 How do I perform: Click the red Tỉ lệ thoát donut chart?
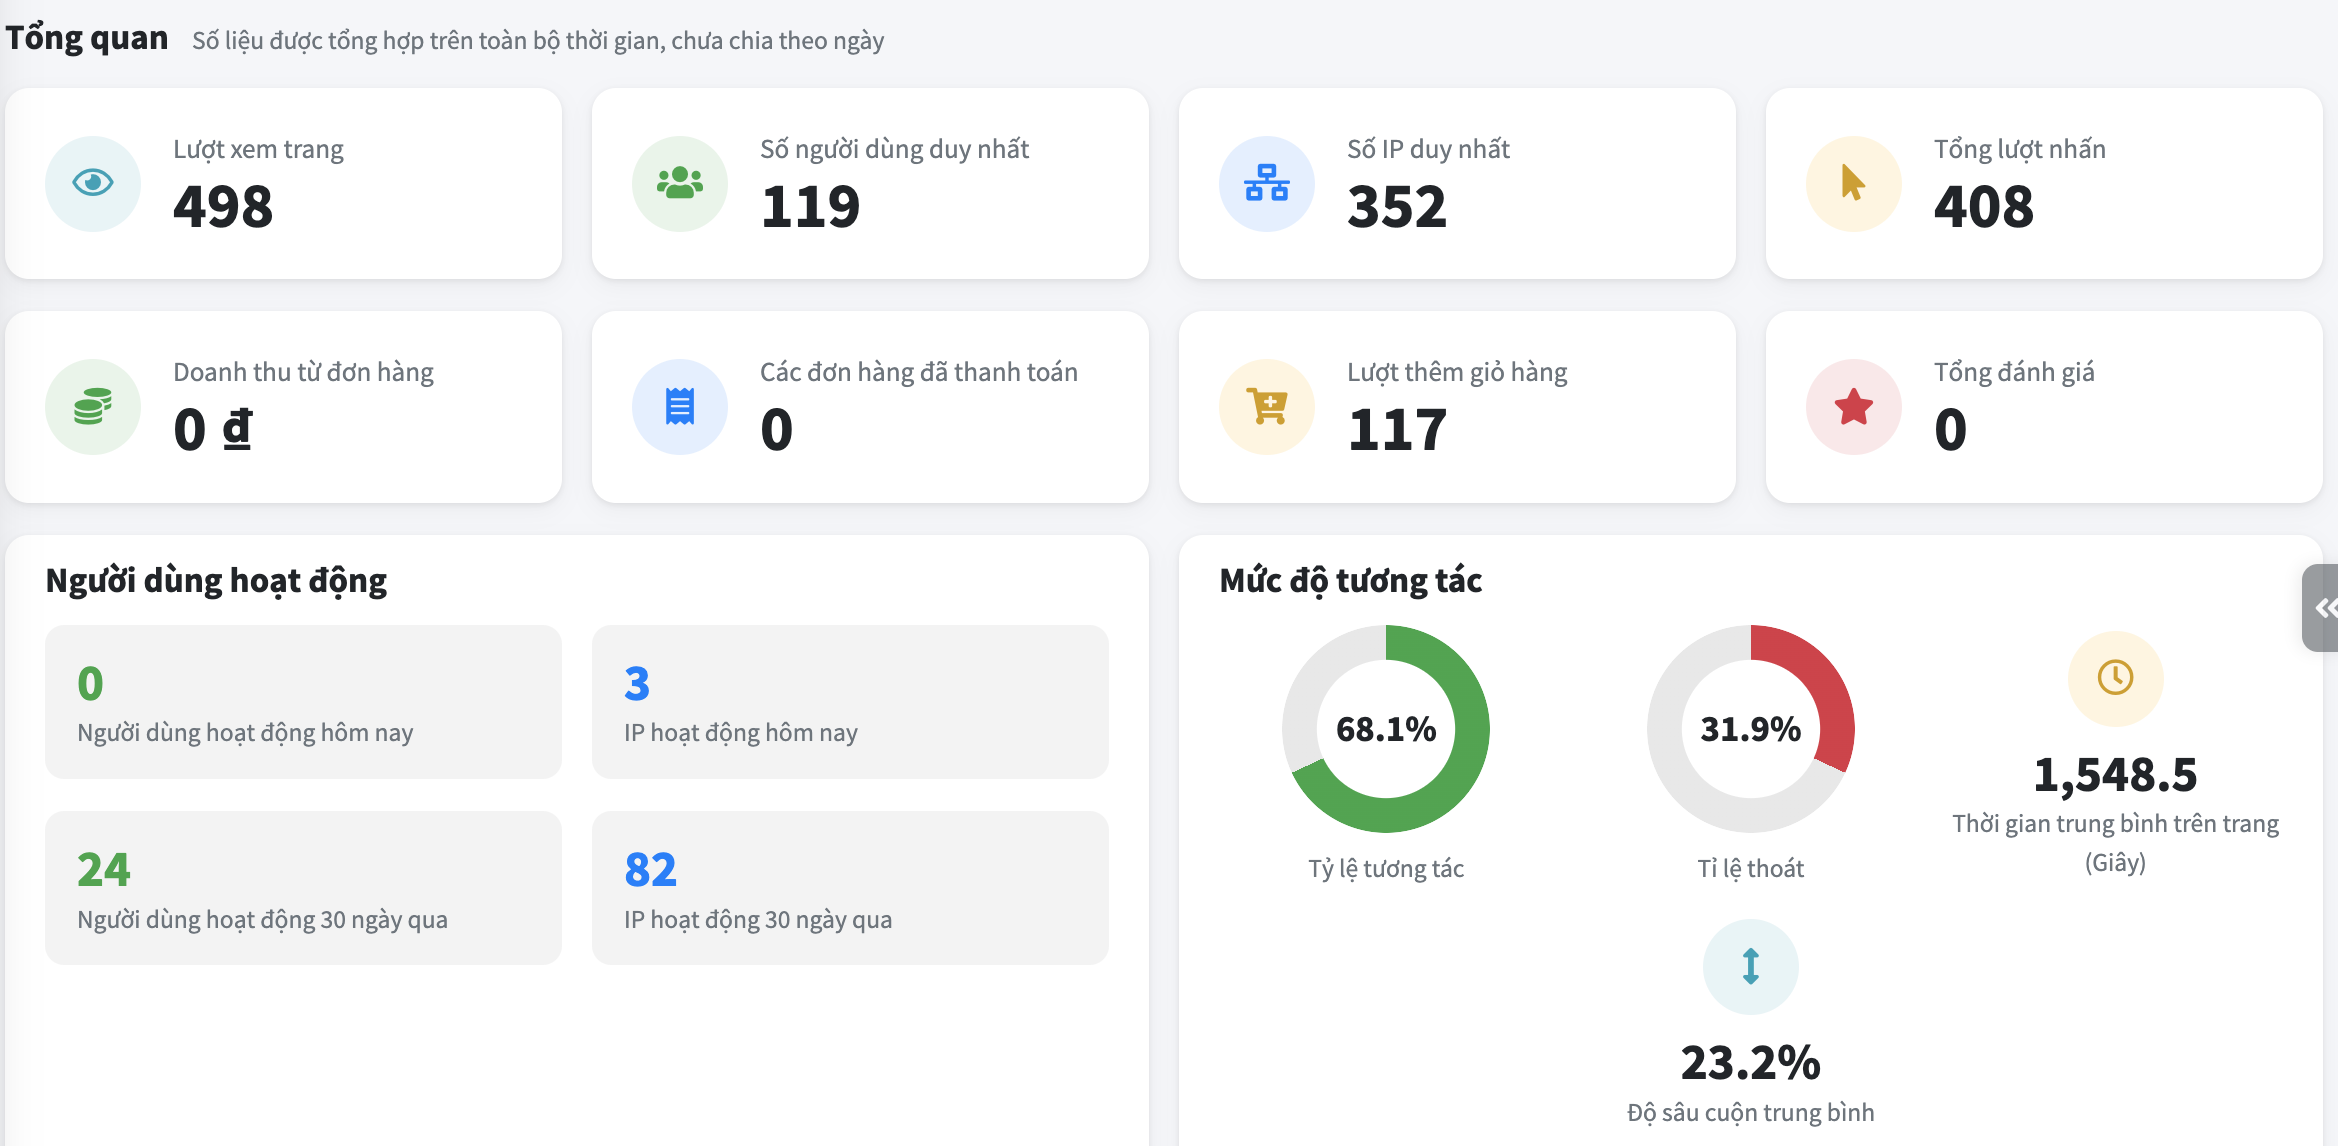[x=1751, y=729]
